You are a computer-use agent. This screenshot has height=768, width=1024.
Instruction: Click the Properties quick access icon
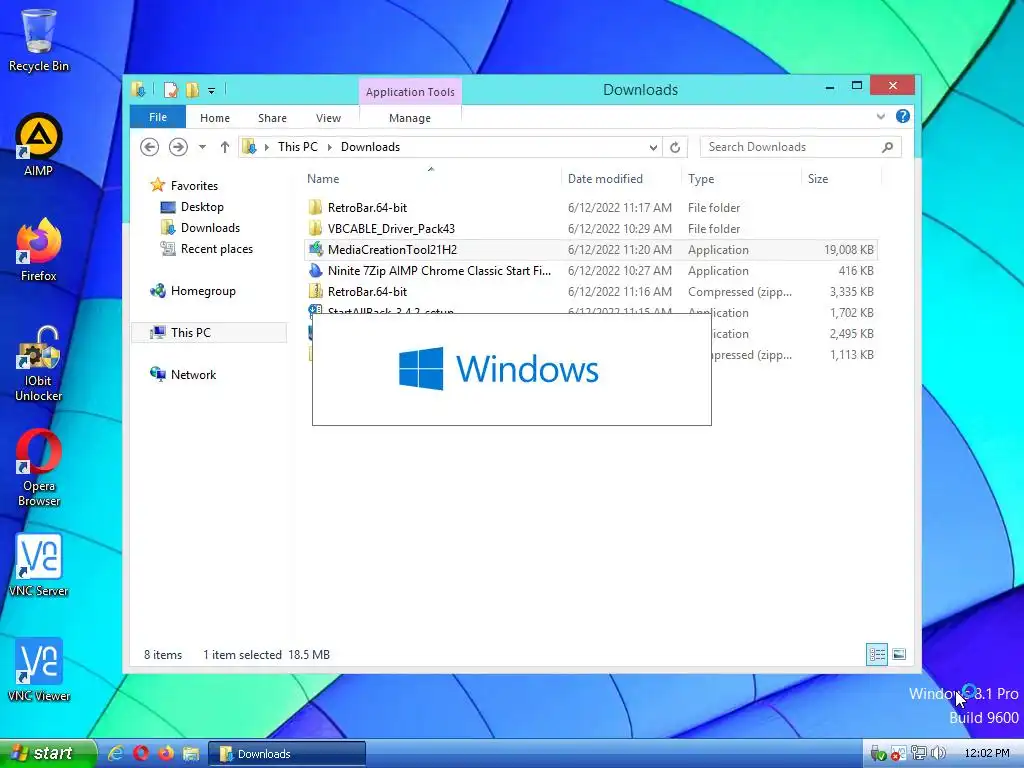click(x=171, y=90)
